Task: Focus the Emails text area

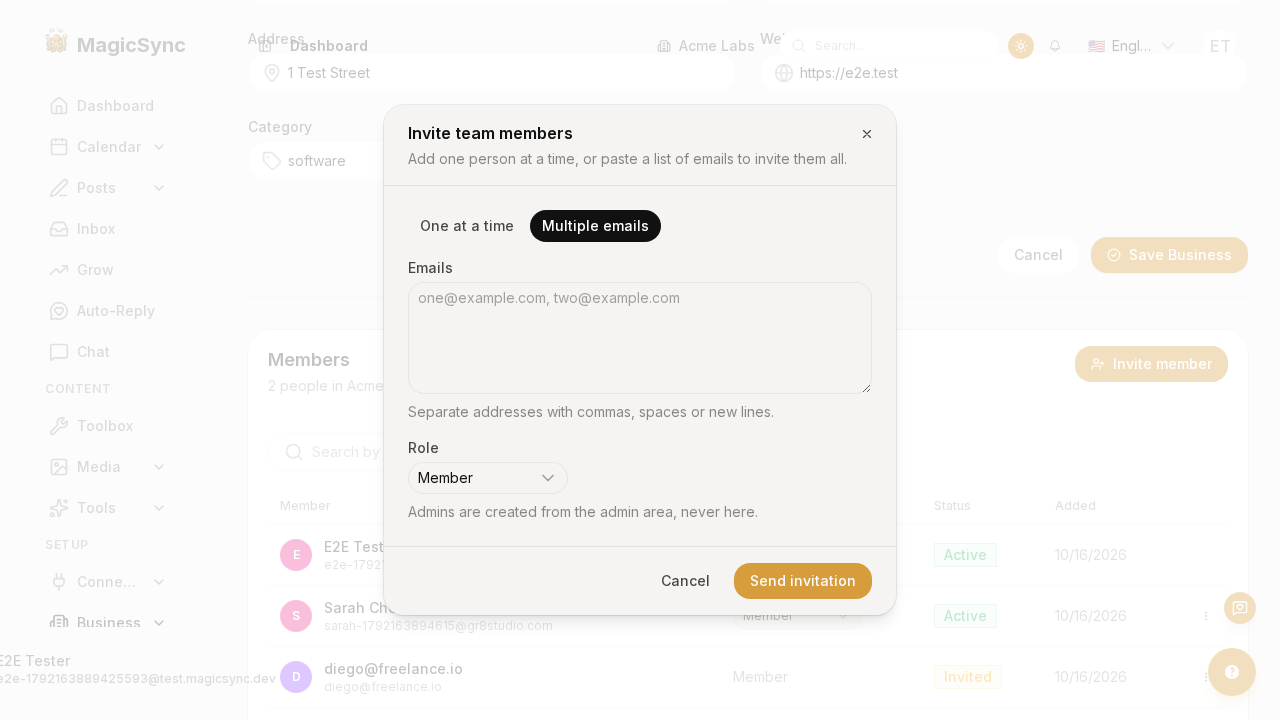Action: pos(640,338)
